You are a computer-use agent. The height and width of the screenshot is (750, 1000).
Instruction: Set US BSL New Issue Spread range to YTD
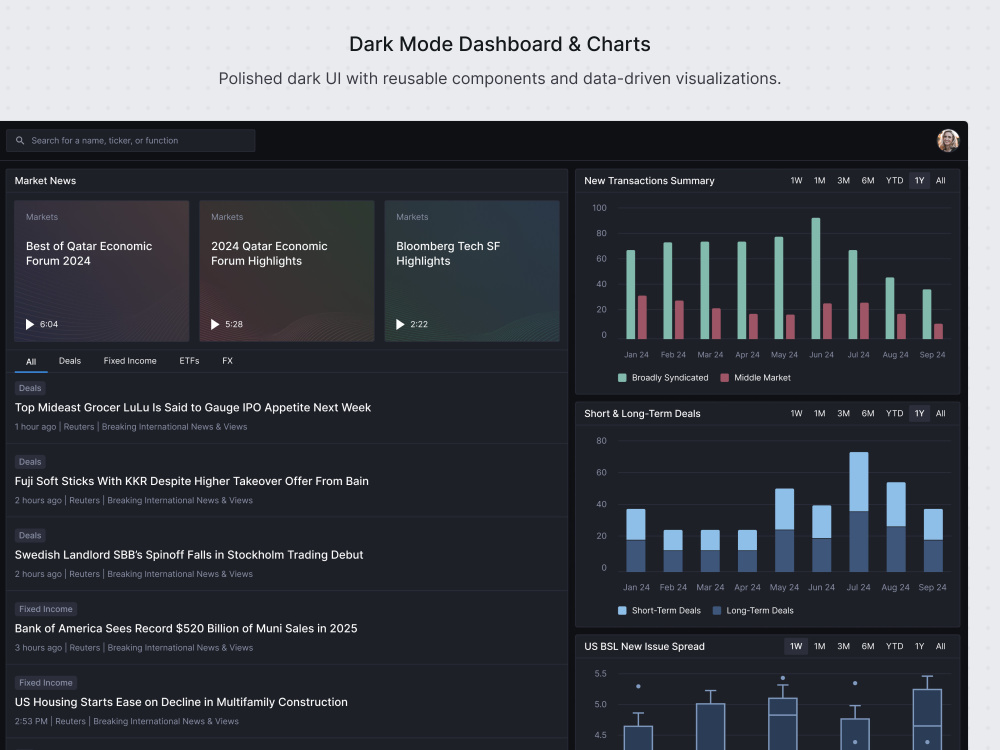tap(894, 646)
